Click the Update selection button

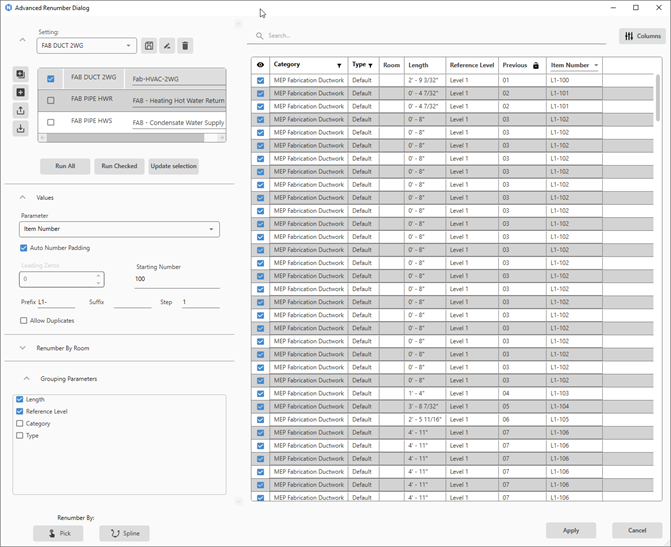173,166
